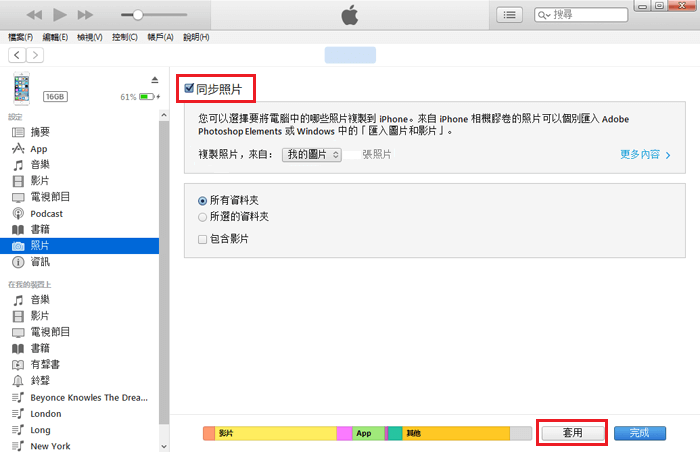Click the 完成 button
The image size is (700, 452).
[640, 433]
